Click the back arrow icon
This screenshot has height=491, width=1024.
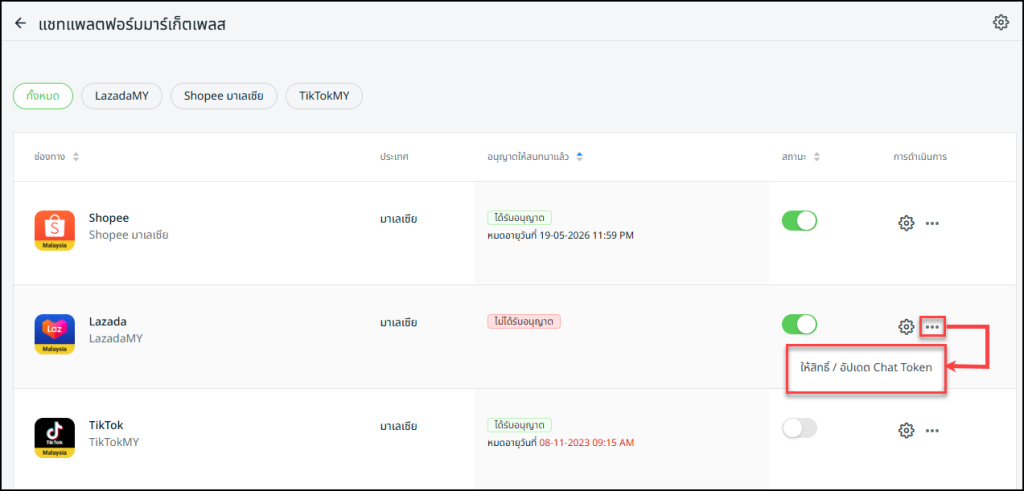[20, 23]
